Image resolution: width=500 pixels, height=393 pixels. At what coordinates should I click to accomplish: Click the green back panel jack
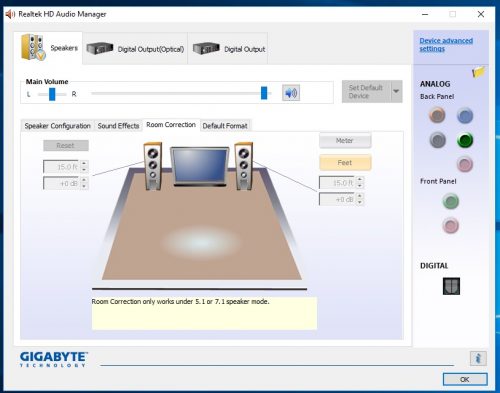(x=465, y=140)
